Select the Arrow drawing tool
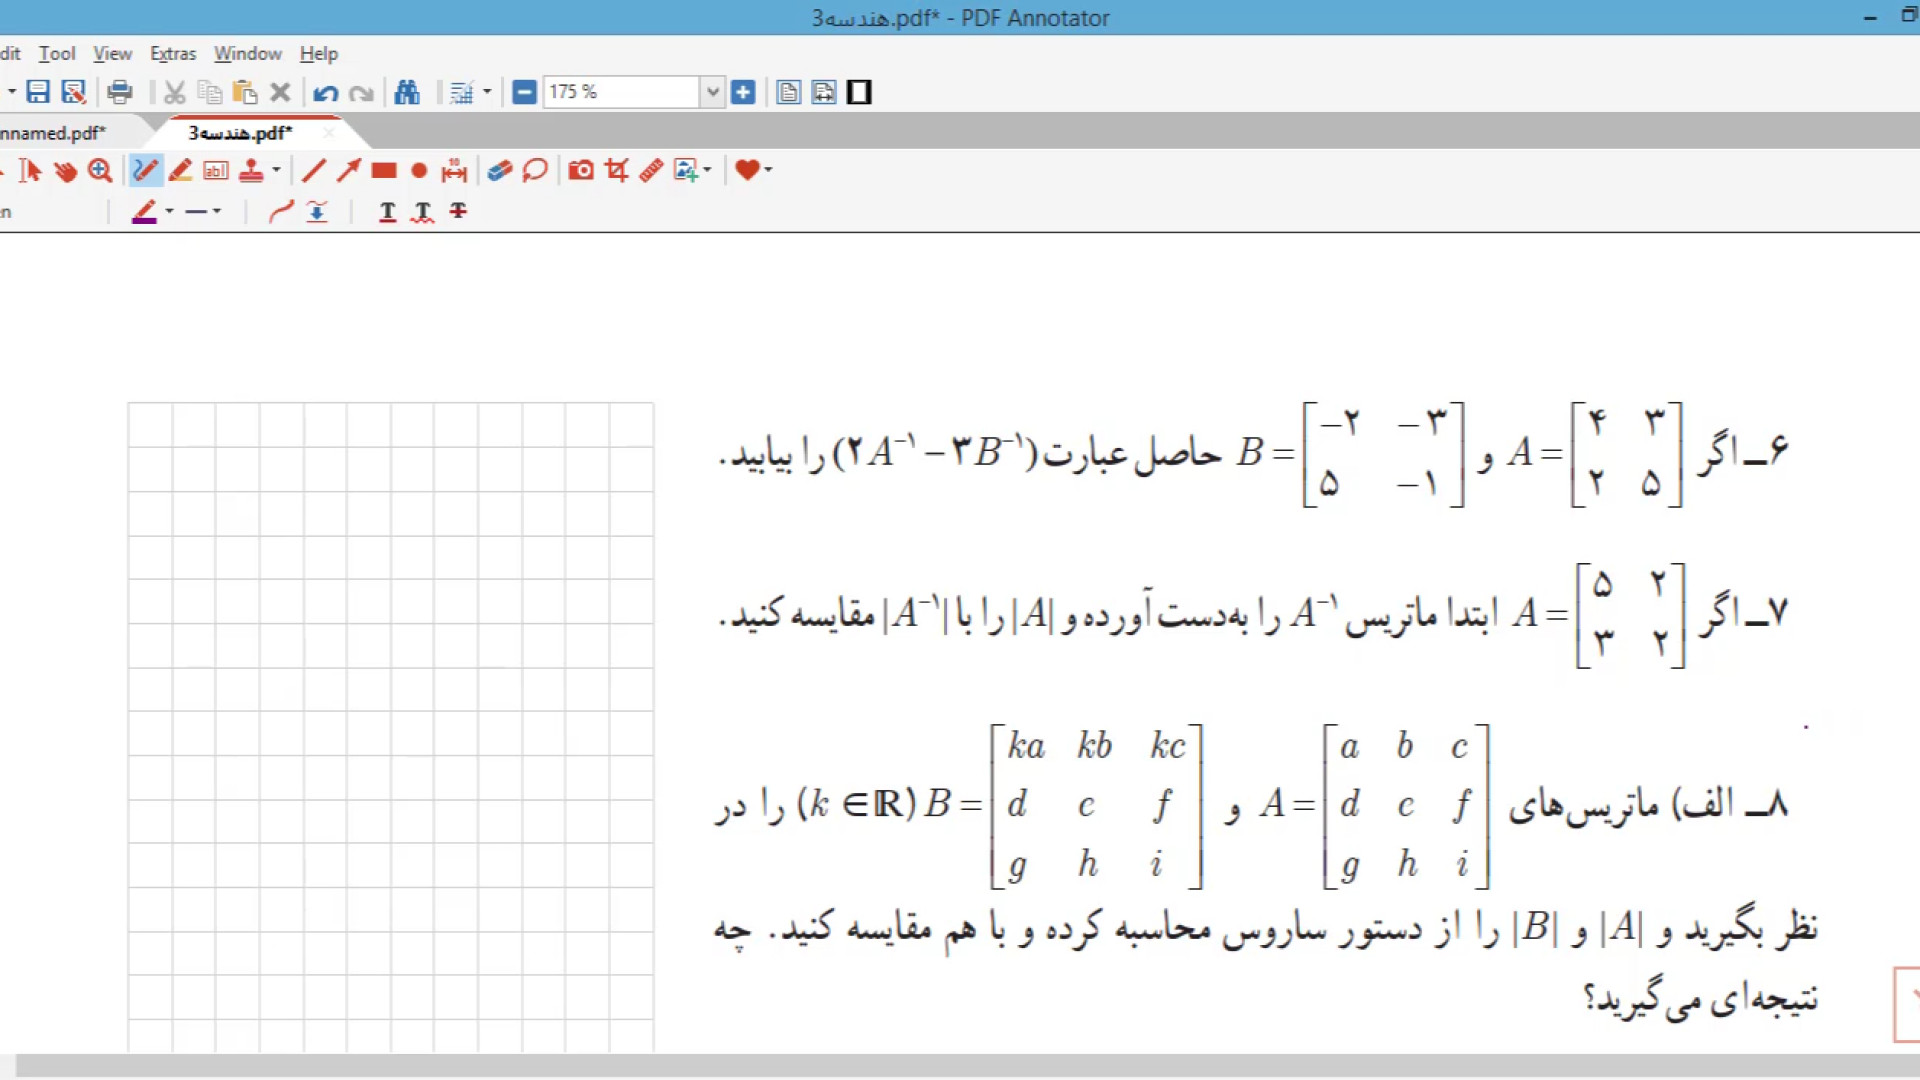Image resolution: width=1920 pixels, height=1080 pixels. point(348,171)
